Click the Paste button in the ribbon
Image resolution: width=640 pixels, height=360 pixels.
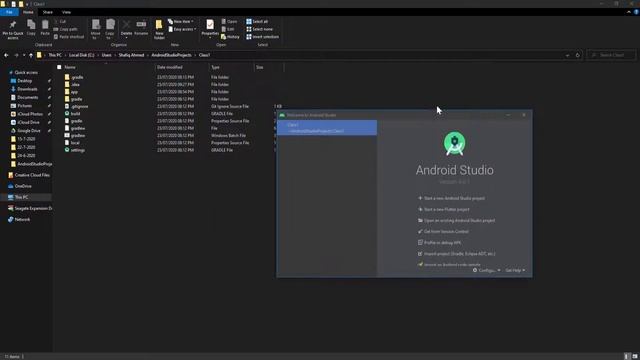45,28
